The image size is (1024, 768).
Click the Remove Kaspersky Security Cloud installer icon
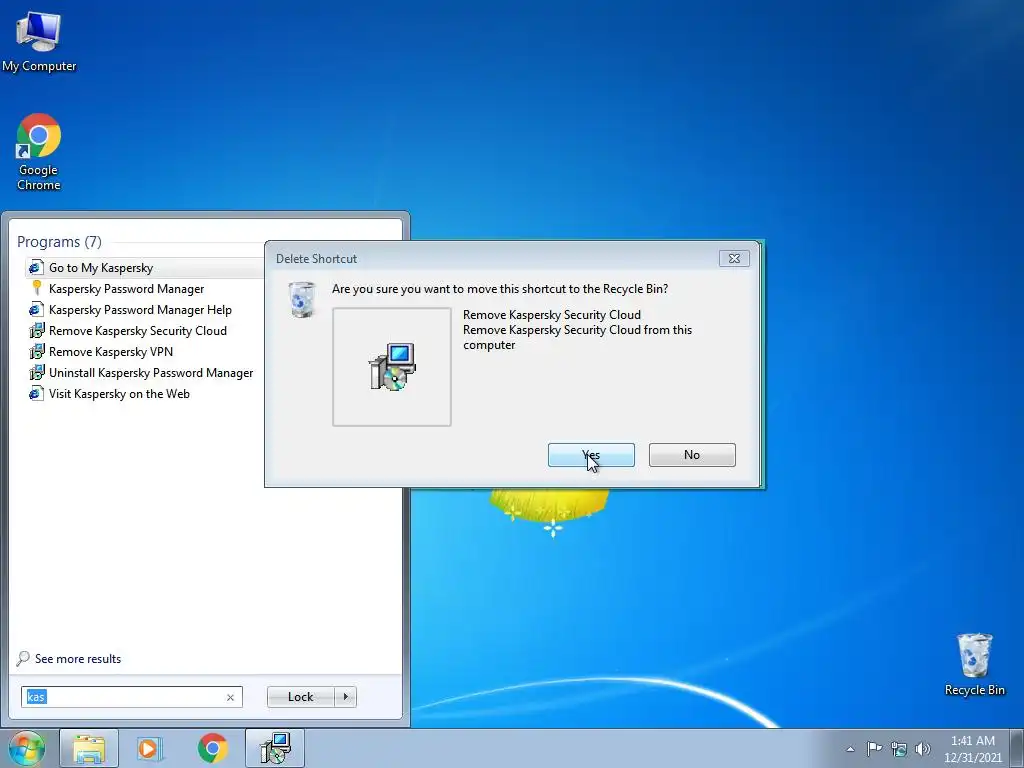37,330
